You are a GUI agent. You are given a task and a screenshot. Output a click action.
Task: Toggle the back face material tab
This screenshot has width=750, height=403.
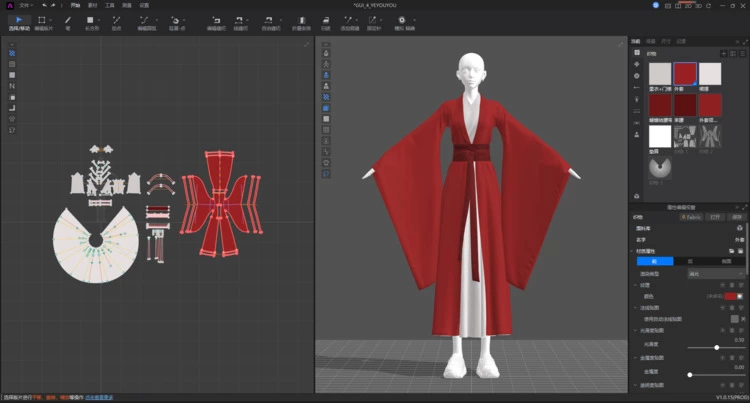[x=690, y=261]
